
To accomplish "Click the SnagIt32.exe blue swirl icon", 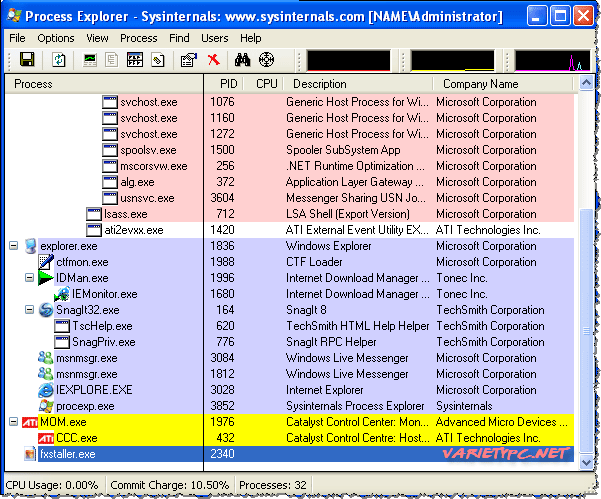I will [46, 310].
